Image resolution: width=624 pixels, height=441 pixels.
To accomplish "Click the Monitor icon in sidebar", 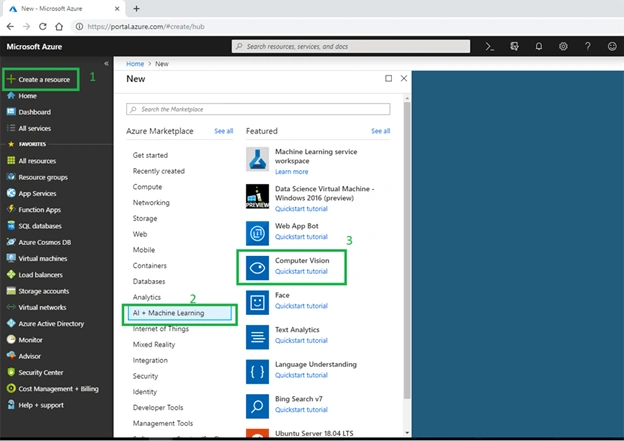I will point(11,340).
